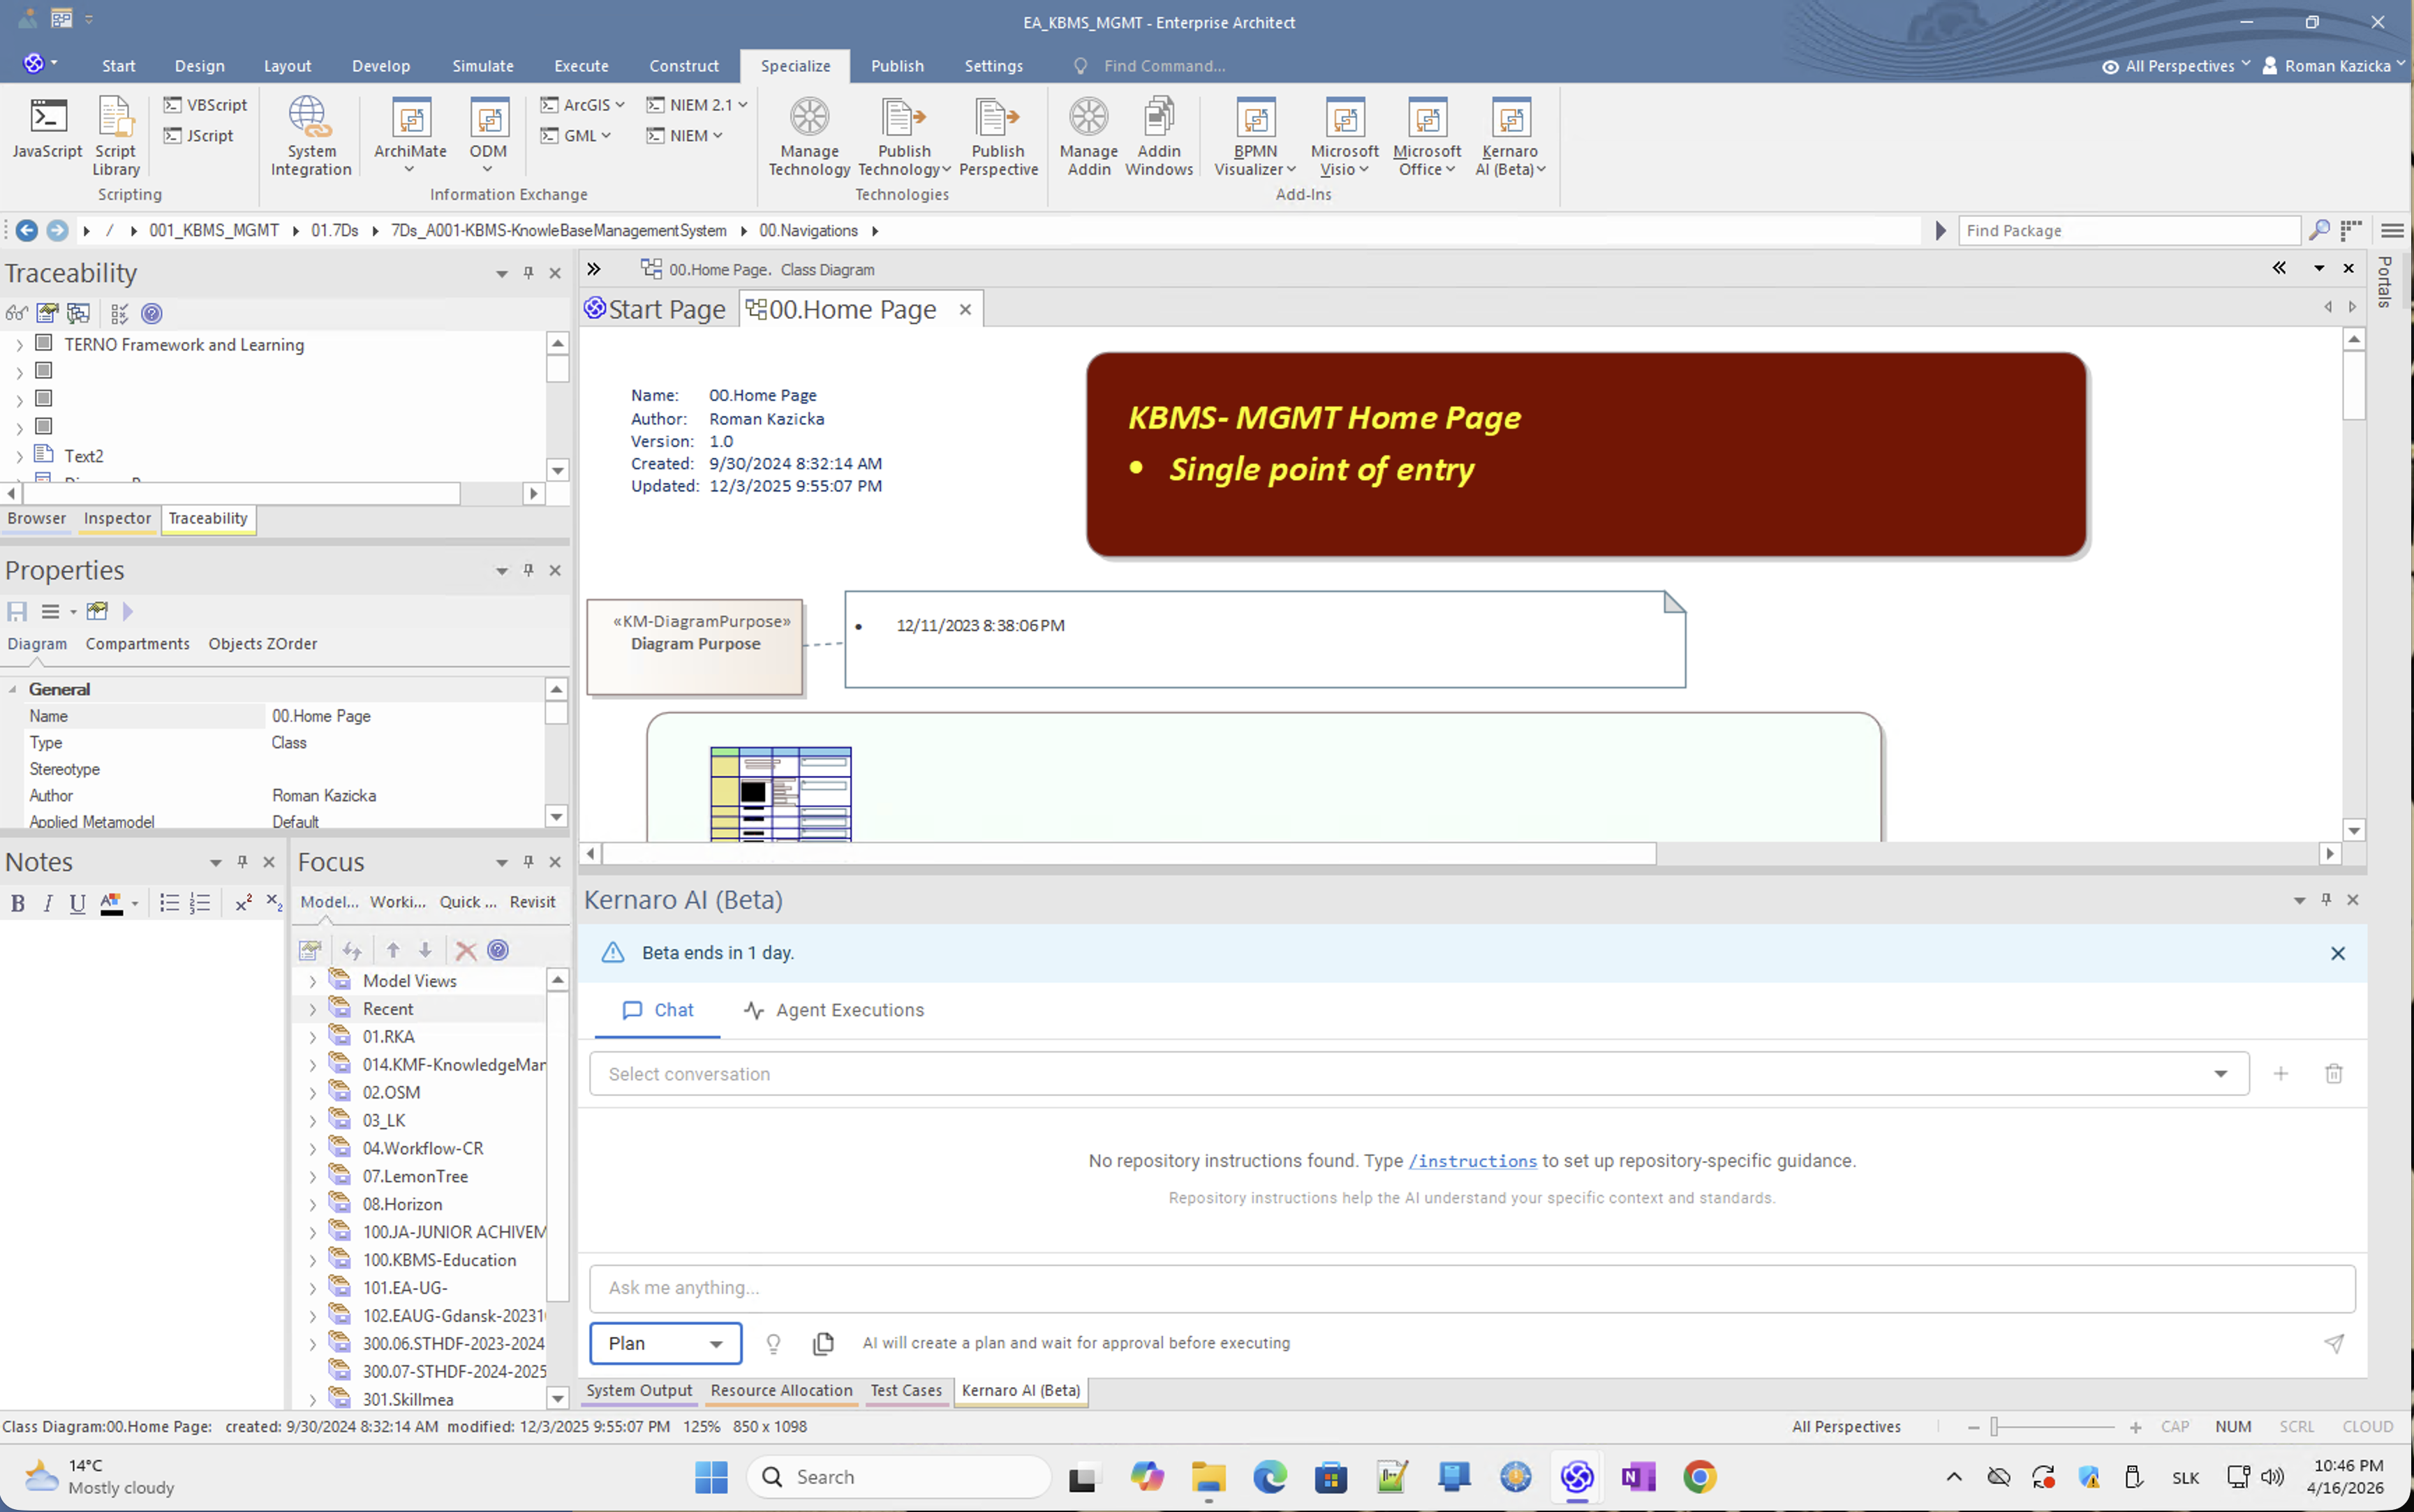Open the Script Library
This screenshot has width=2414, height=1512.
point(116,136)
